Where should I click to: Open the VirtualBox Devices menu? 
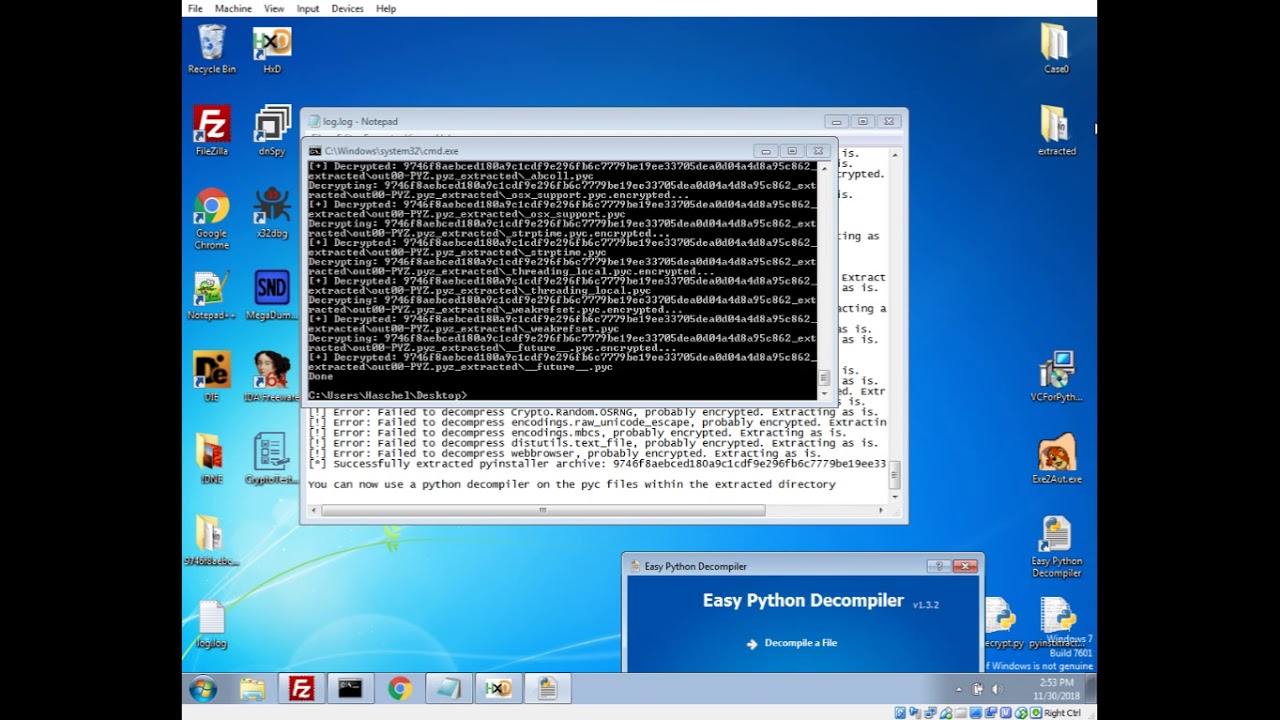click(347, 8)
